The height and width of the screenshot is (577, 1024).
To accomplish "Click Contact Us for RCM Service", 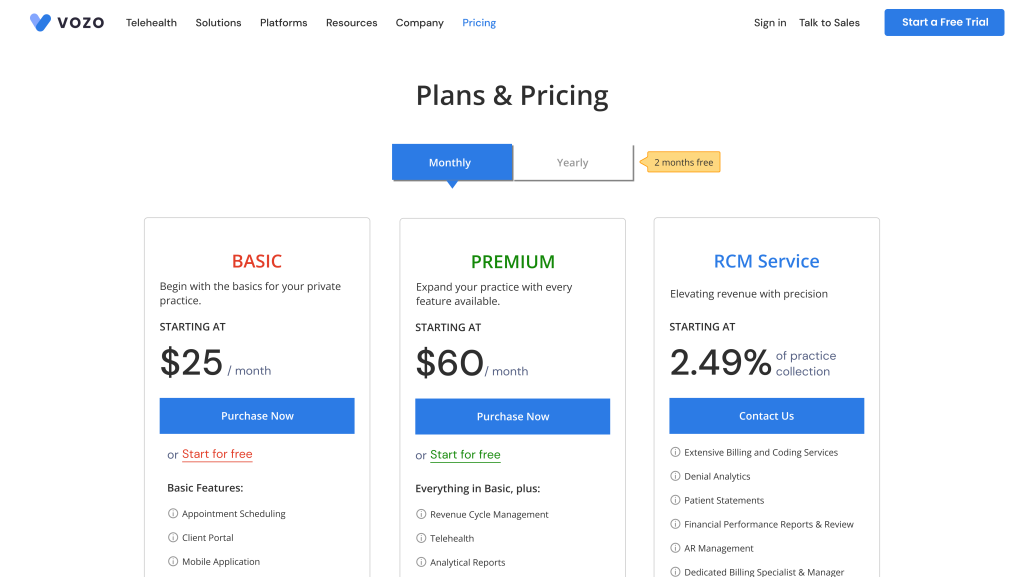I will (x=767, y=416).
